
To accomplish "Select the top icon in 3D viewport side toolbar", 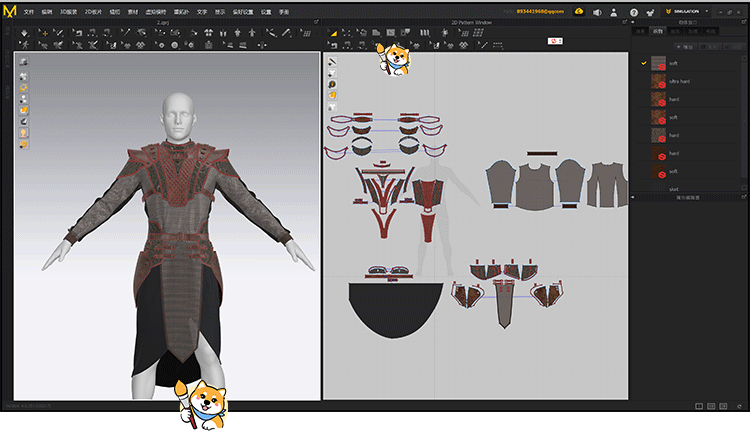I will click(23, 61).
